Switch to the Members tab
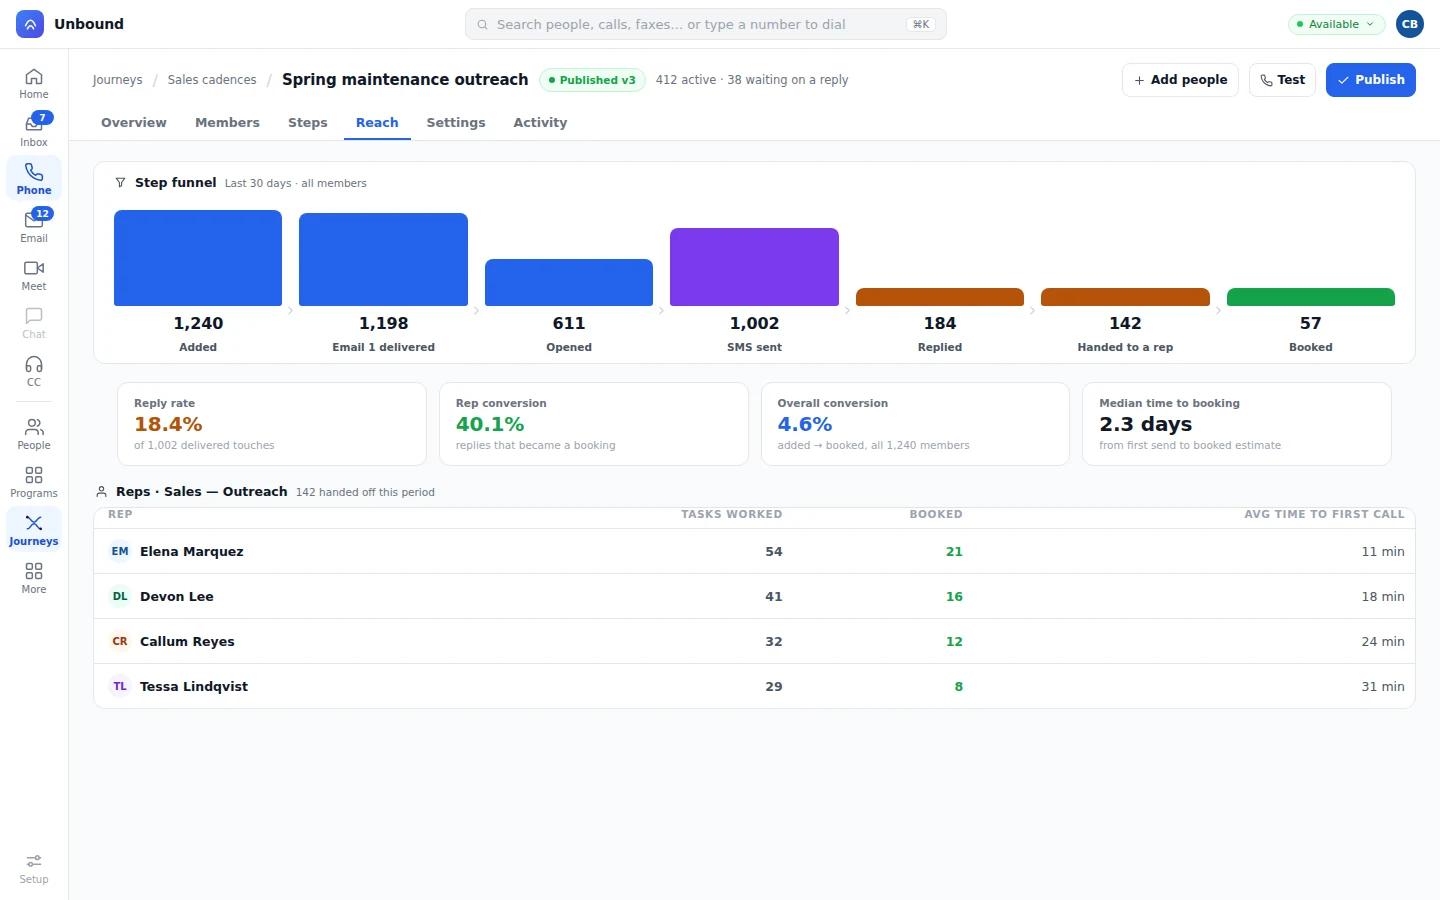 click(227, 123)
